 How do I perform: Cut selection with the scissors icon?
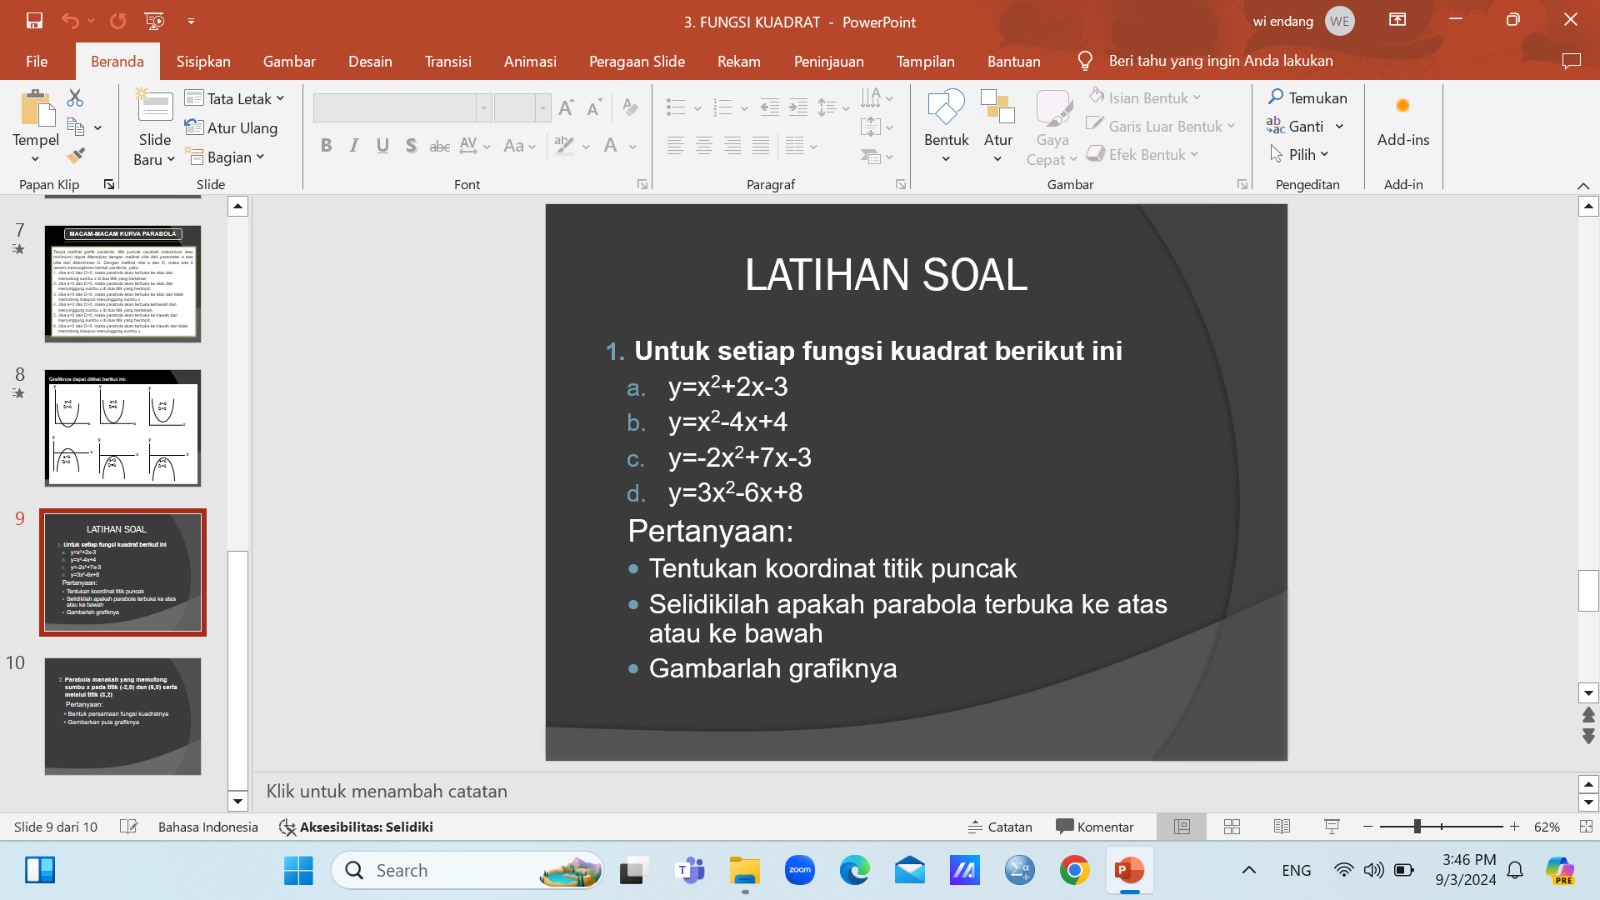(x=75, y=98)
